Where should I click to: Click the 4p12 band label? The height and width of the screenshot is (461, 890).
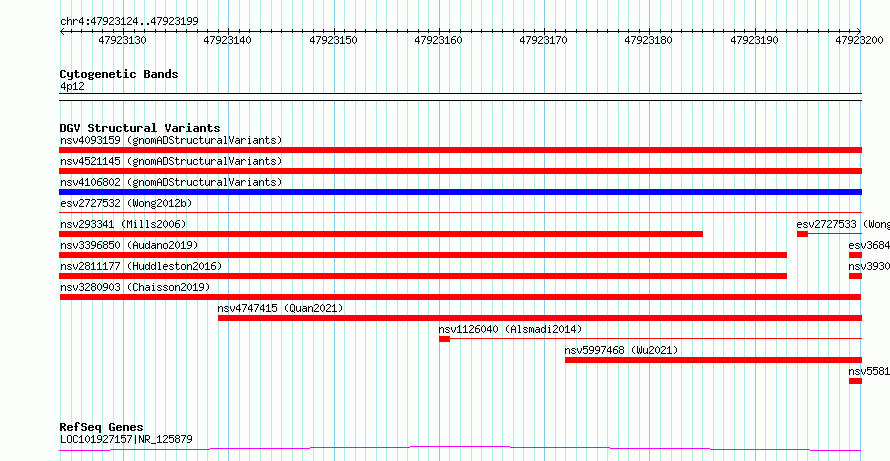click(72, 86)
